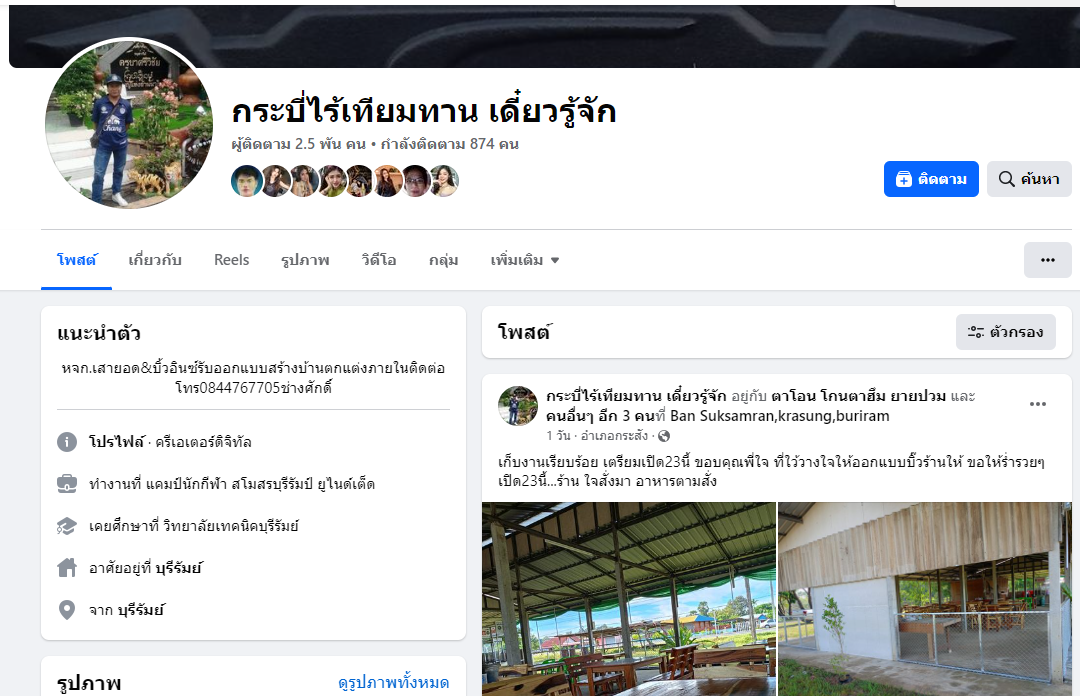
Task: Open the post's three-dots options menu
Action: coord(1038,405)
